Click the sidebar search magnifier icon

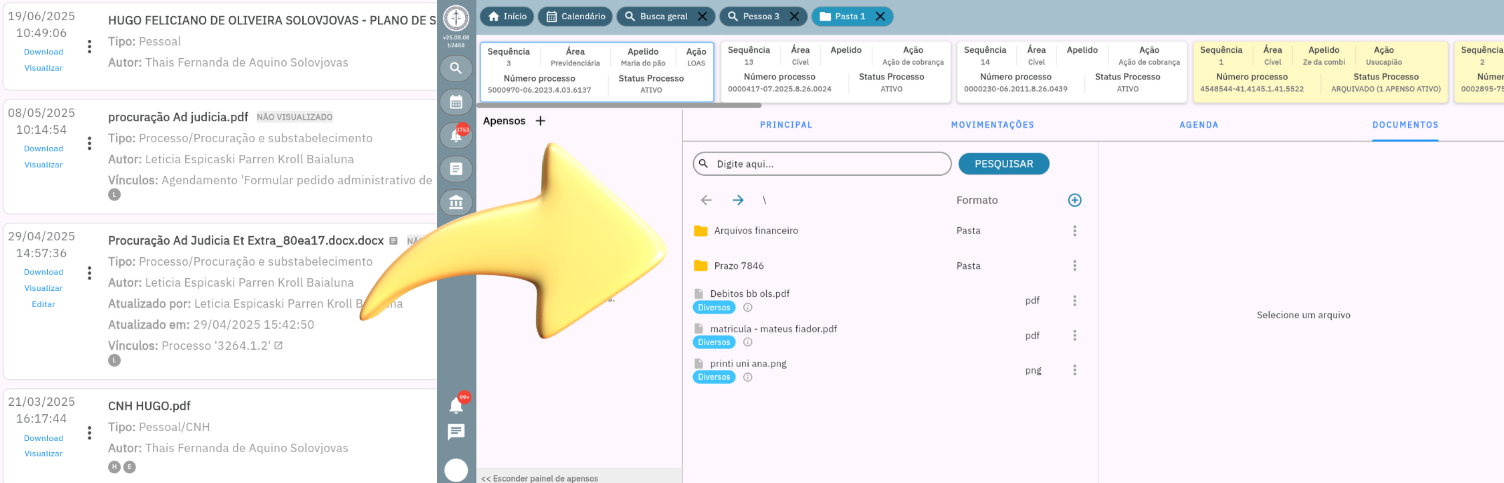pos(456,68)
